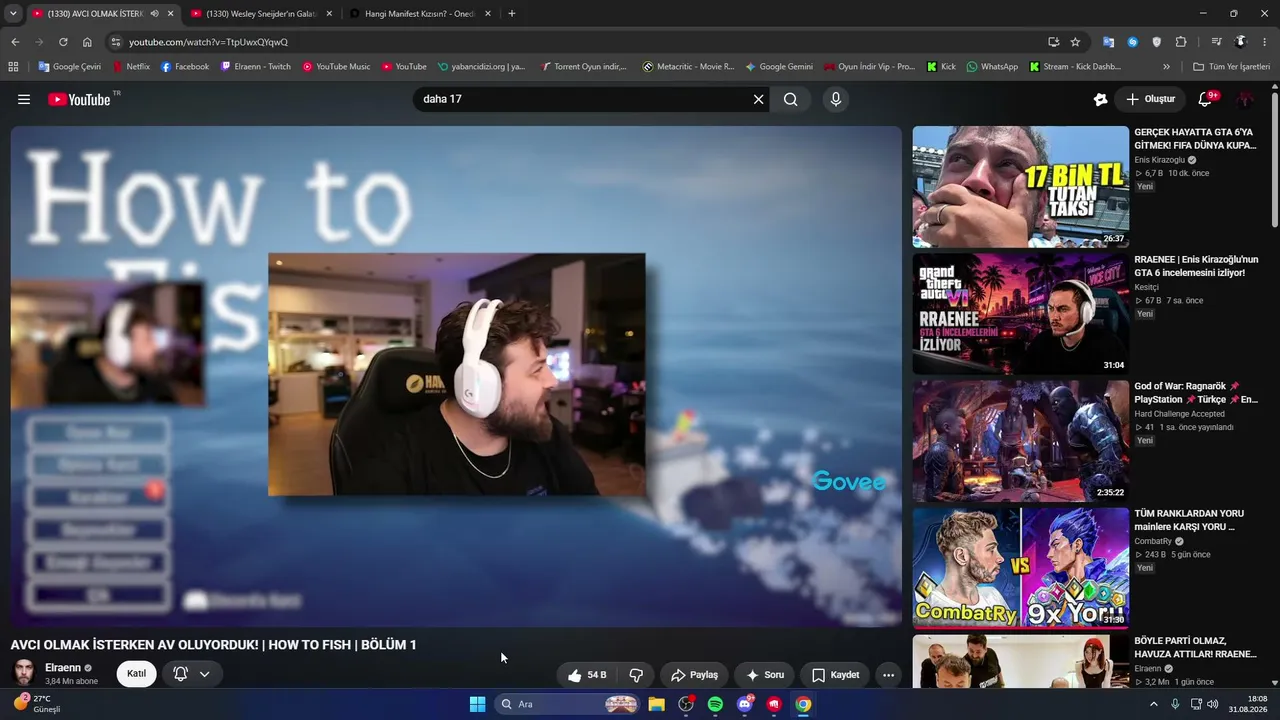1280x720 pixels.
Task: Click the browser home button
Action: tap(87, 42)
